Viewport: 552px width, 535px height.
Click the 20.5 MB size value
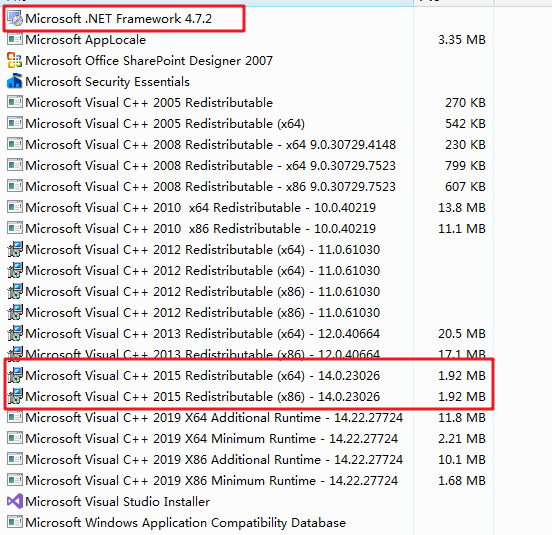462,333
